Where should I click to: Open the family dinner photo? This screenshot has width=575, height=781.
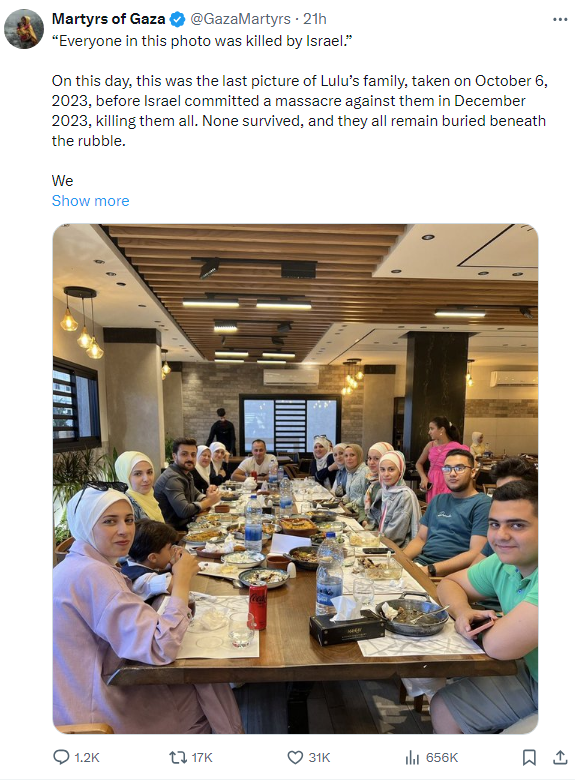295,479
